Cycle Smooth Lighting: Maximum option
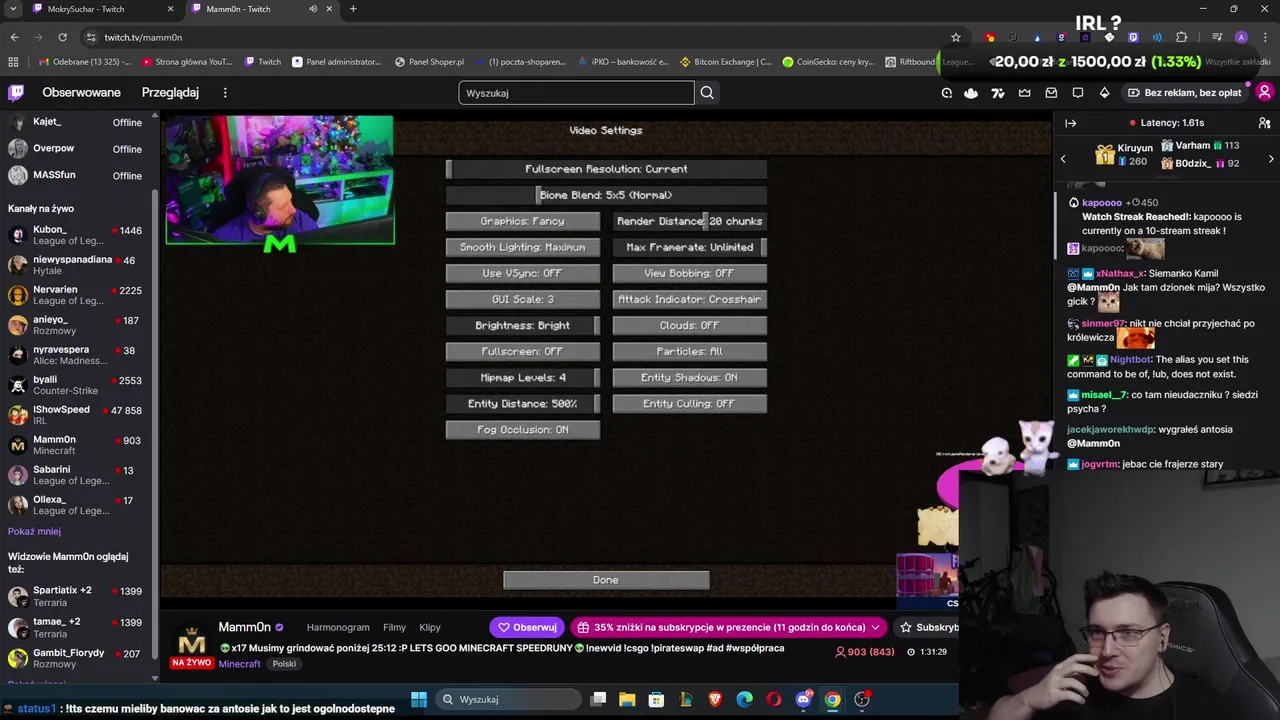The width and height of the screenshot is (1280, 720). point(523,247)
